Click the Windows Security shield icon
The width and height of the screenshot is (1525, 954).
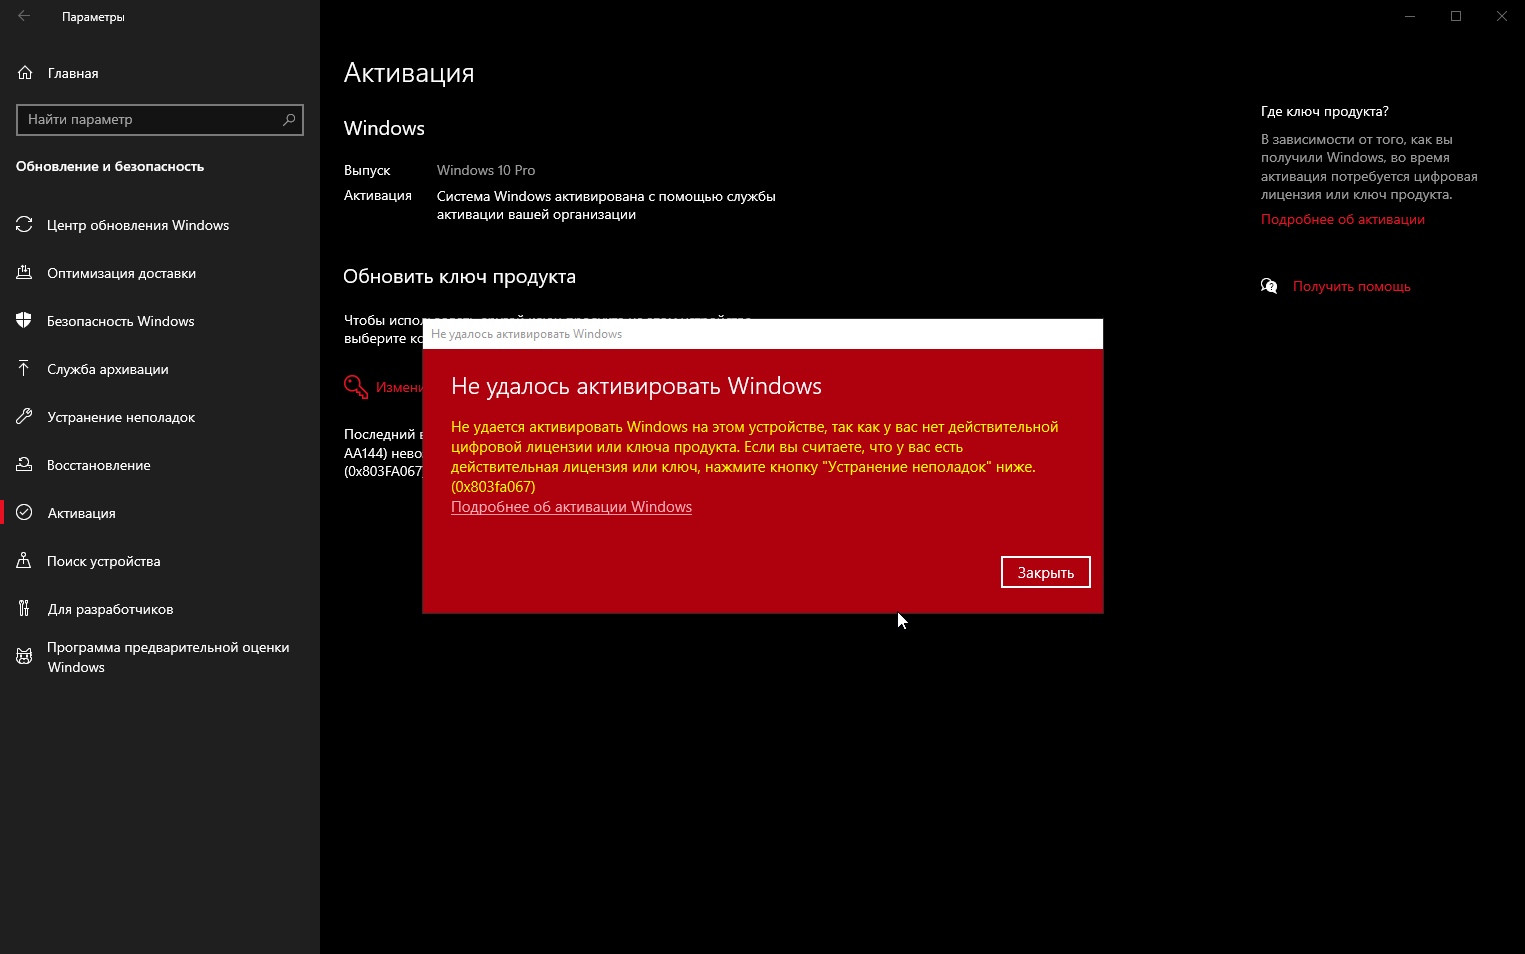24,321
